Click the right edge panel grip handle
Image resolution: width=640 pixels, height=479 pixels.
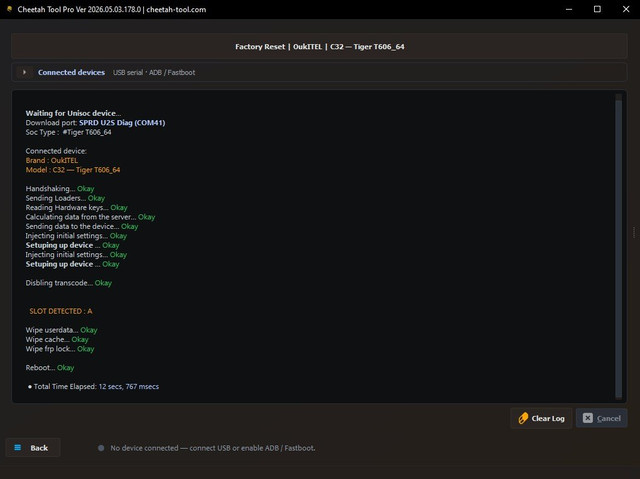coord(634,232)
